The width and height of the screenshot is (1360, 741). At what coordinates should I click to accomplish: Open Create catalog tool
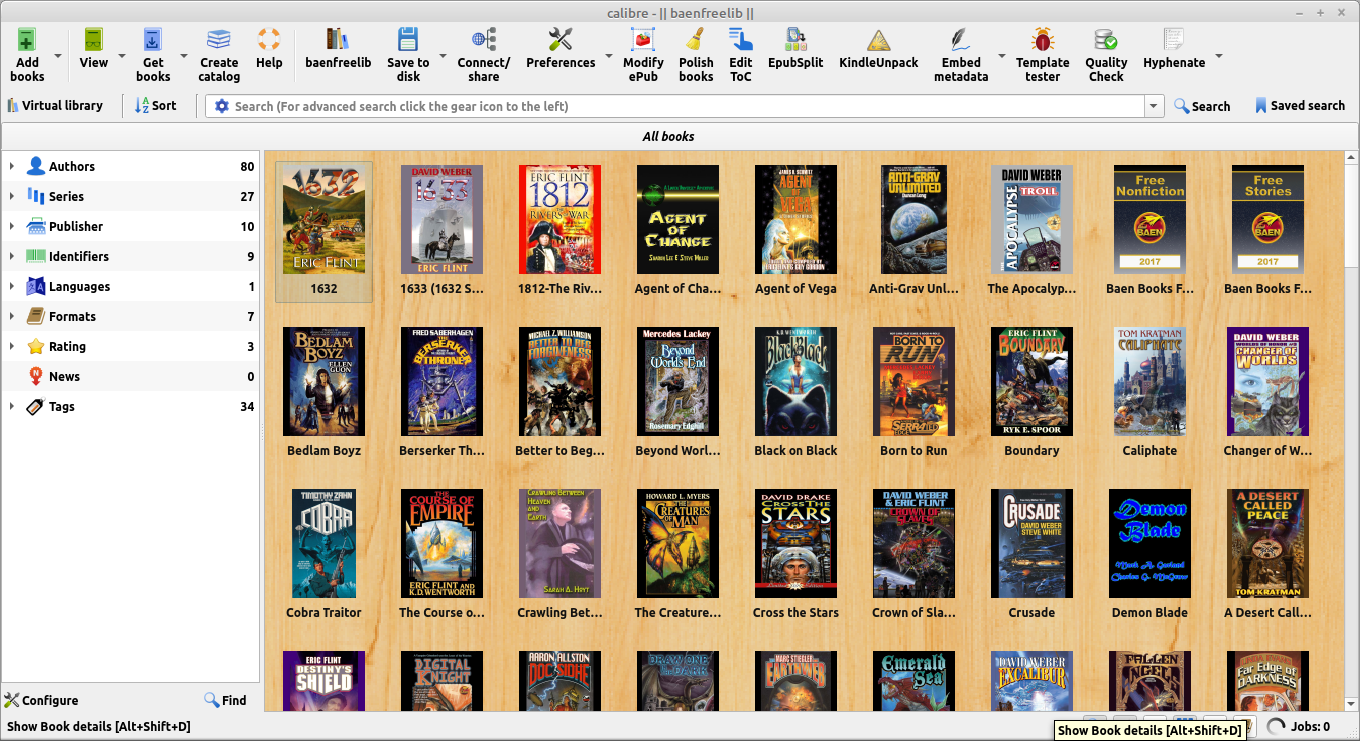219,40
